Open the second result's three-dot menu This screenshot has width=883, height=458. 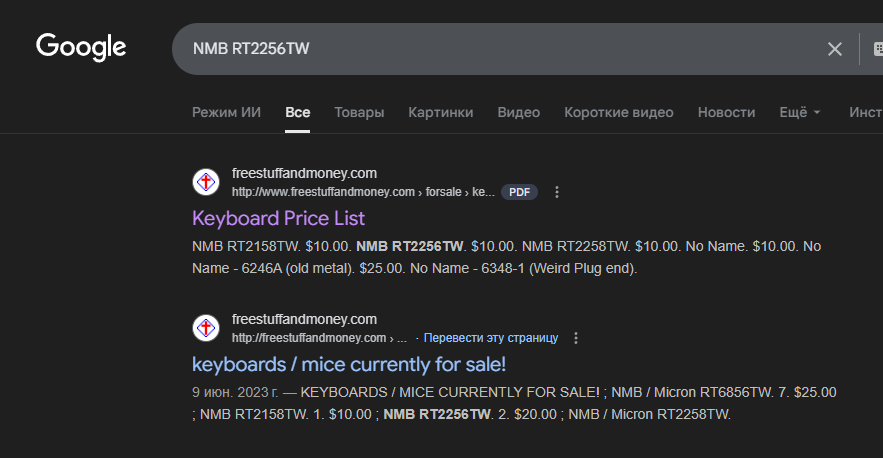click(x=576, y=338)
